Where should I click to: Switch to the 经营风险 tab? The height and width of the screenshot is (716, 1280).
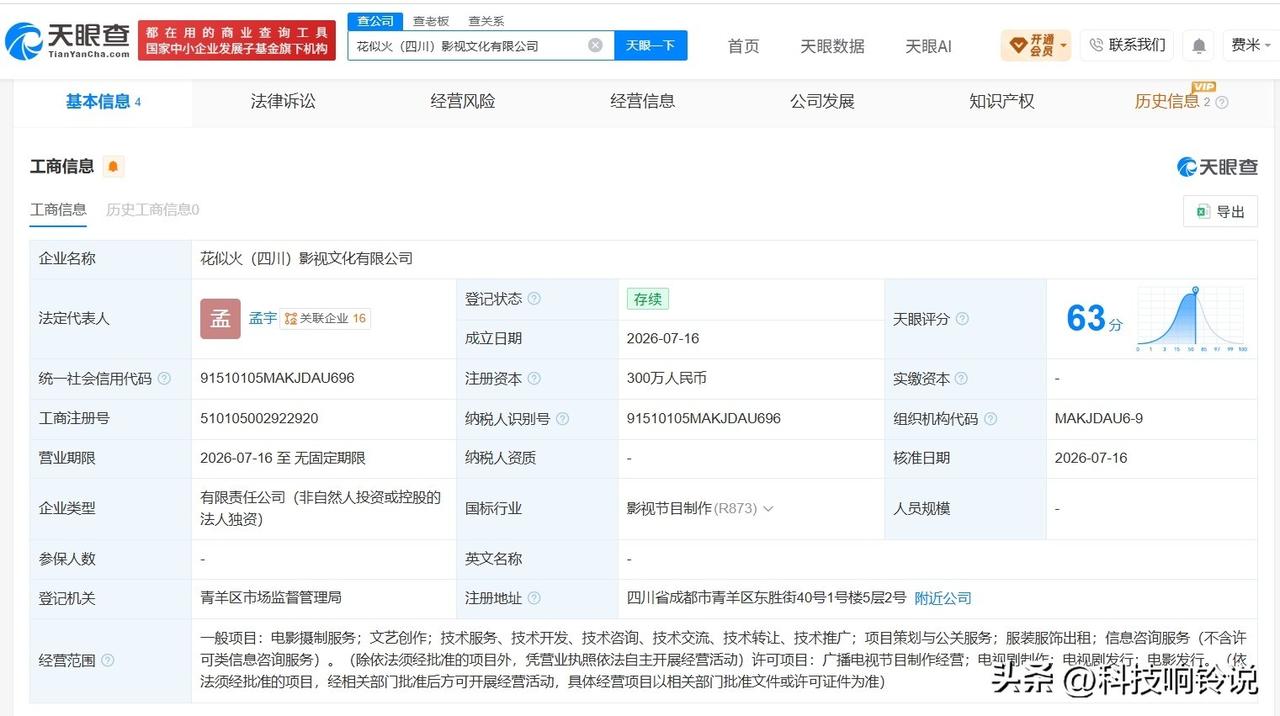point(463,101)
